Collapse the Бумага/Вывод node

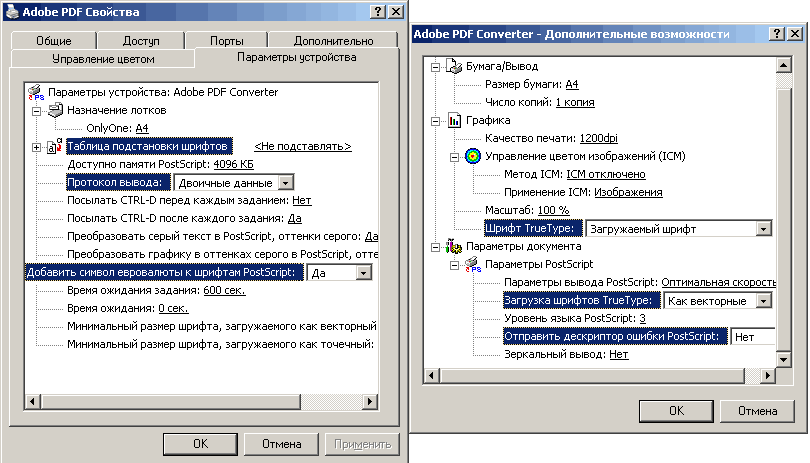point(435,67)
